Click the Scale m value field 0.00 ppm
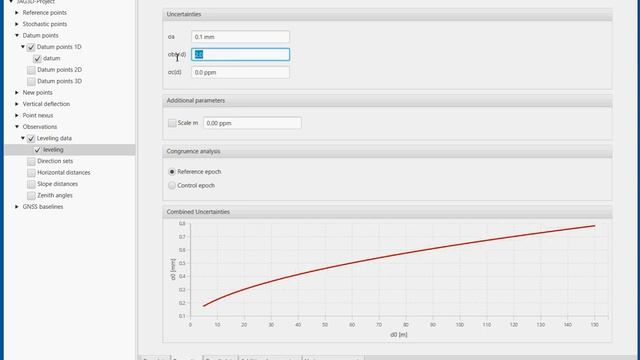Viewport: 640px width, 360px height. click(252, 123)
